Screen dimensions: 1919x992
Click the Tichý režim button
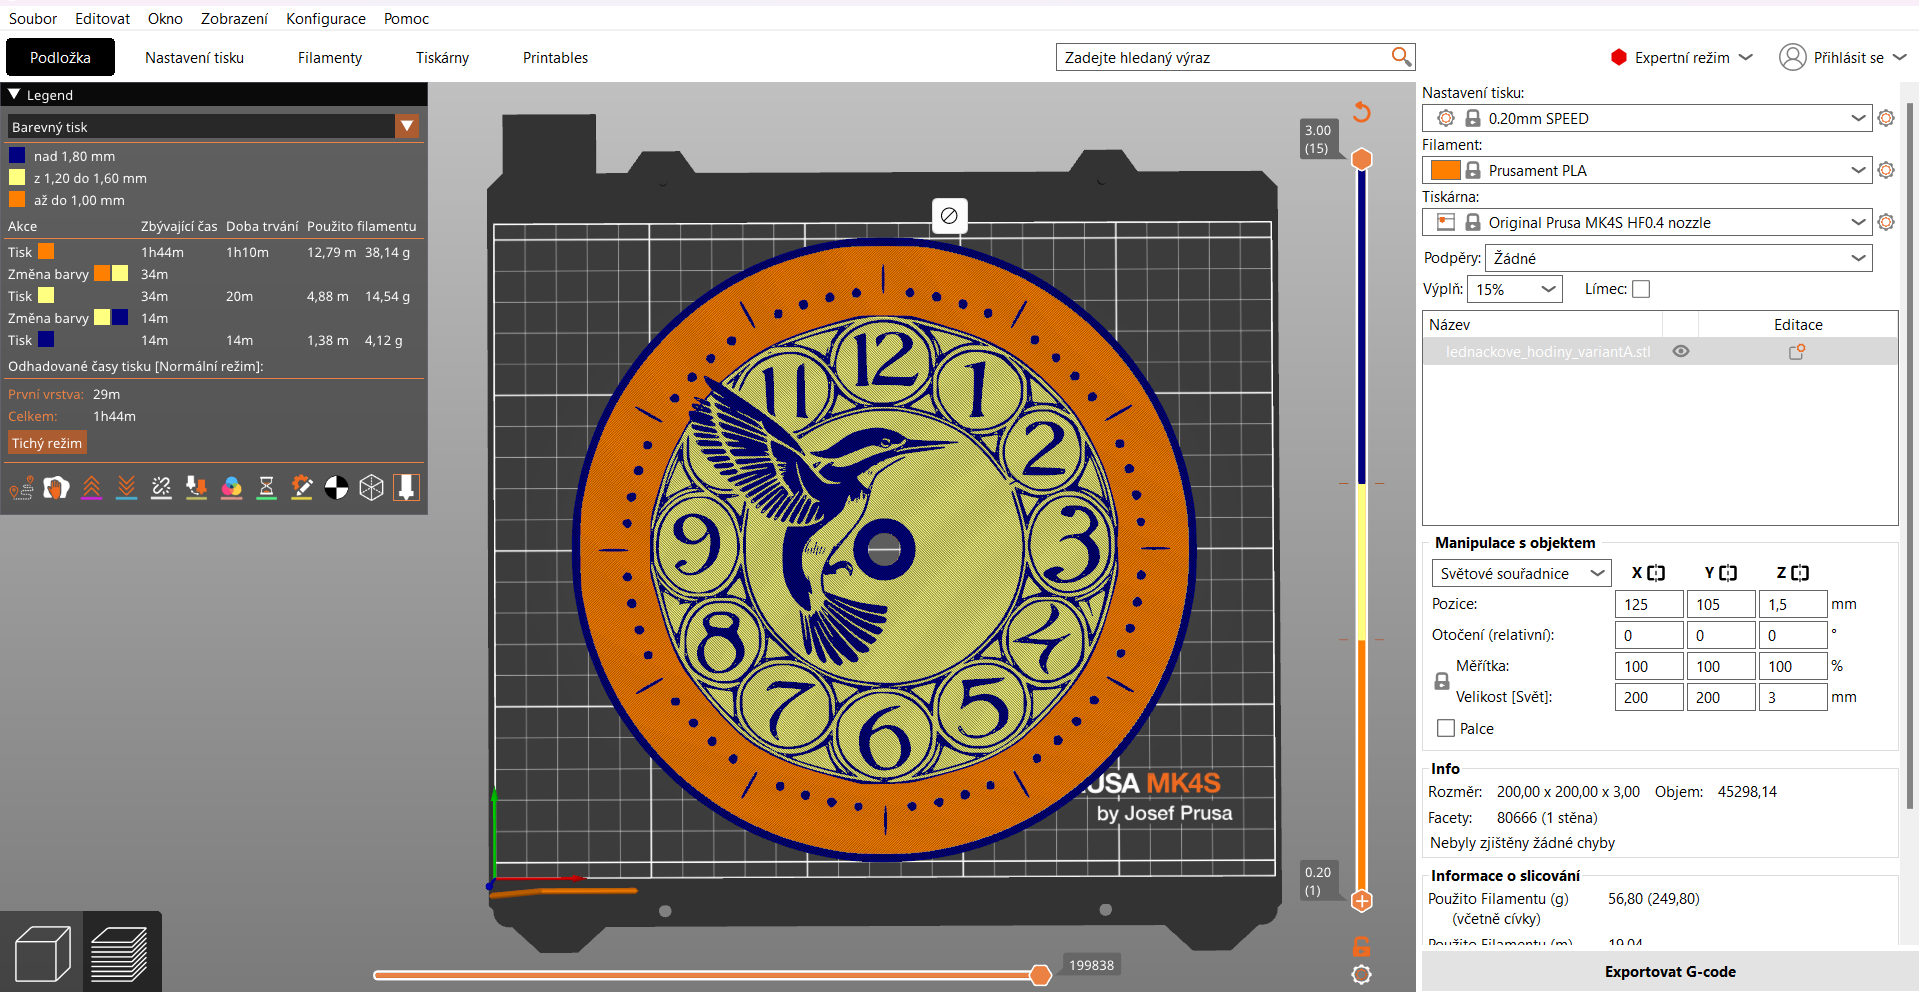(x=47, y=443)
